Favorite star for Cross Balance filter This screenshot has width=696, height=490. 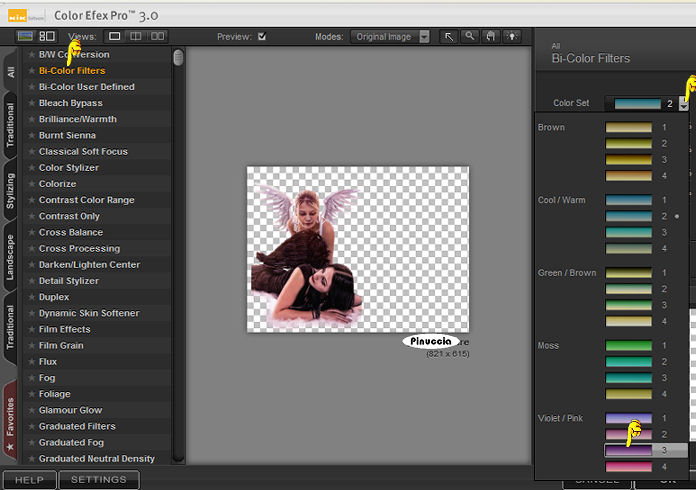(32, 232)
